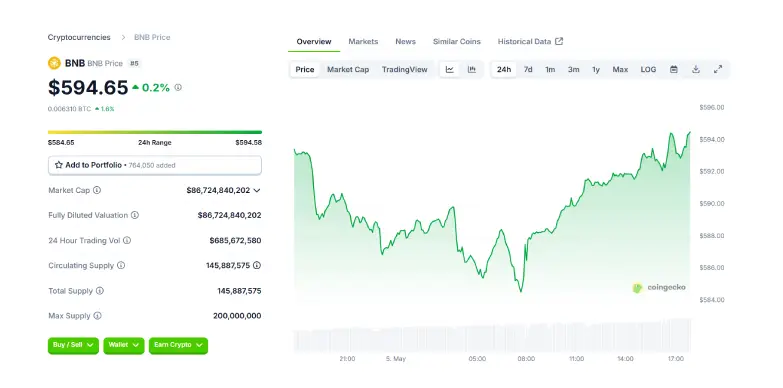
Task: Toggle LOG scale on chart
Action: click(x=648, y=69)
